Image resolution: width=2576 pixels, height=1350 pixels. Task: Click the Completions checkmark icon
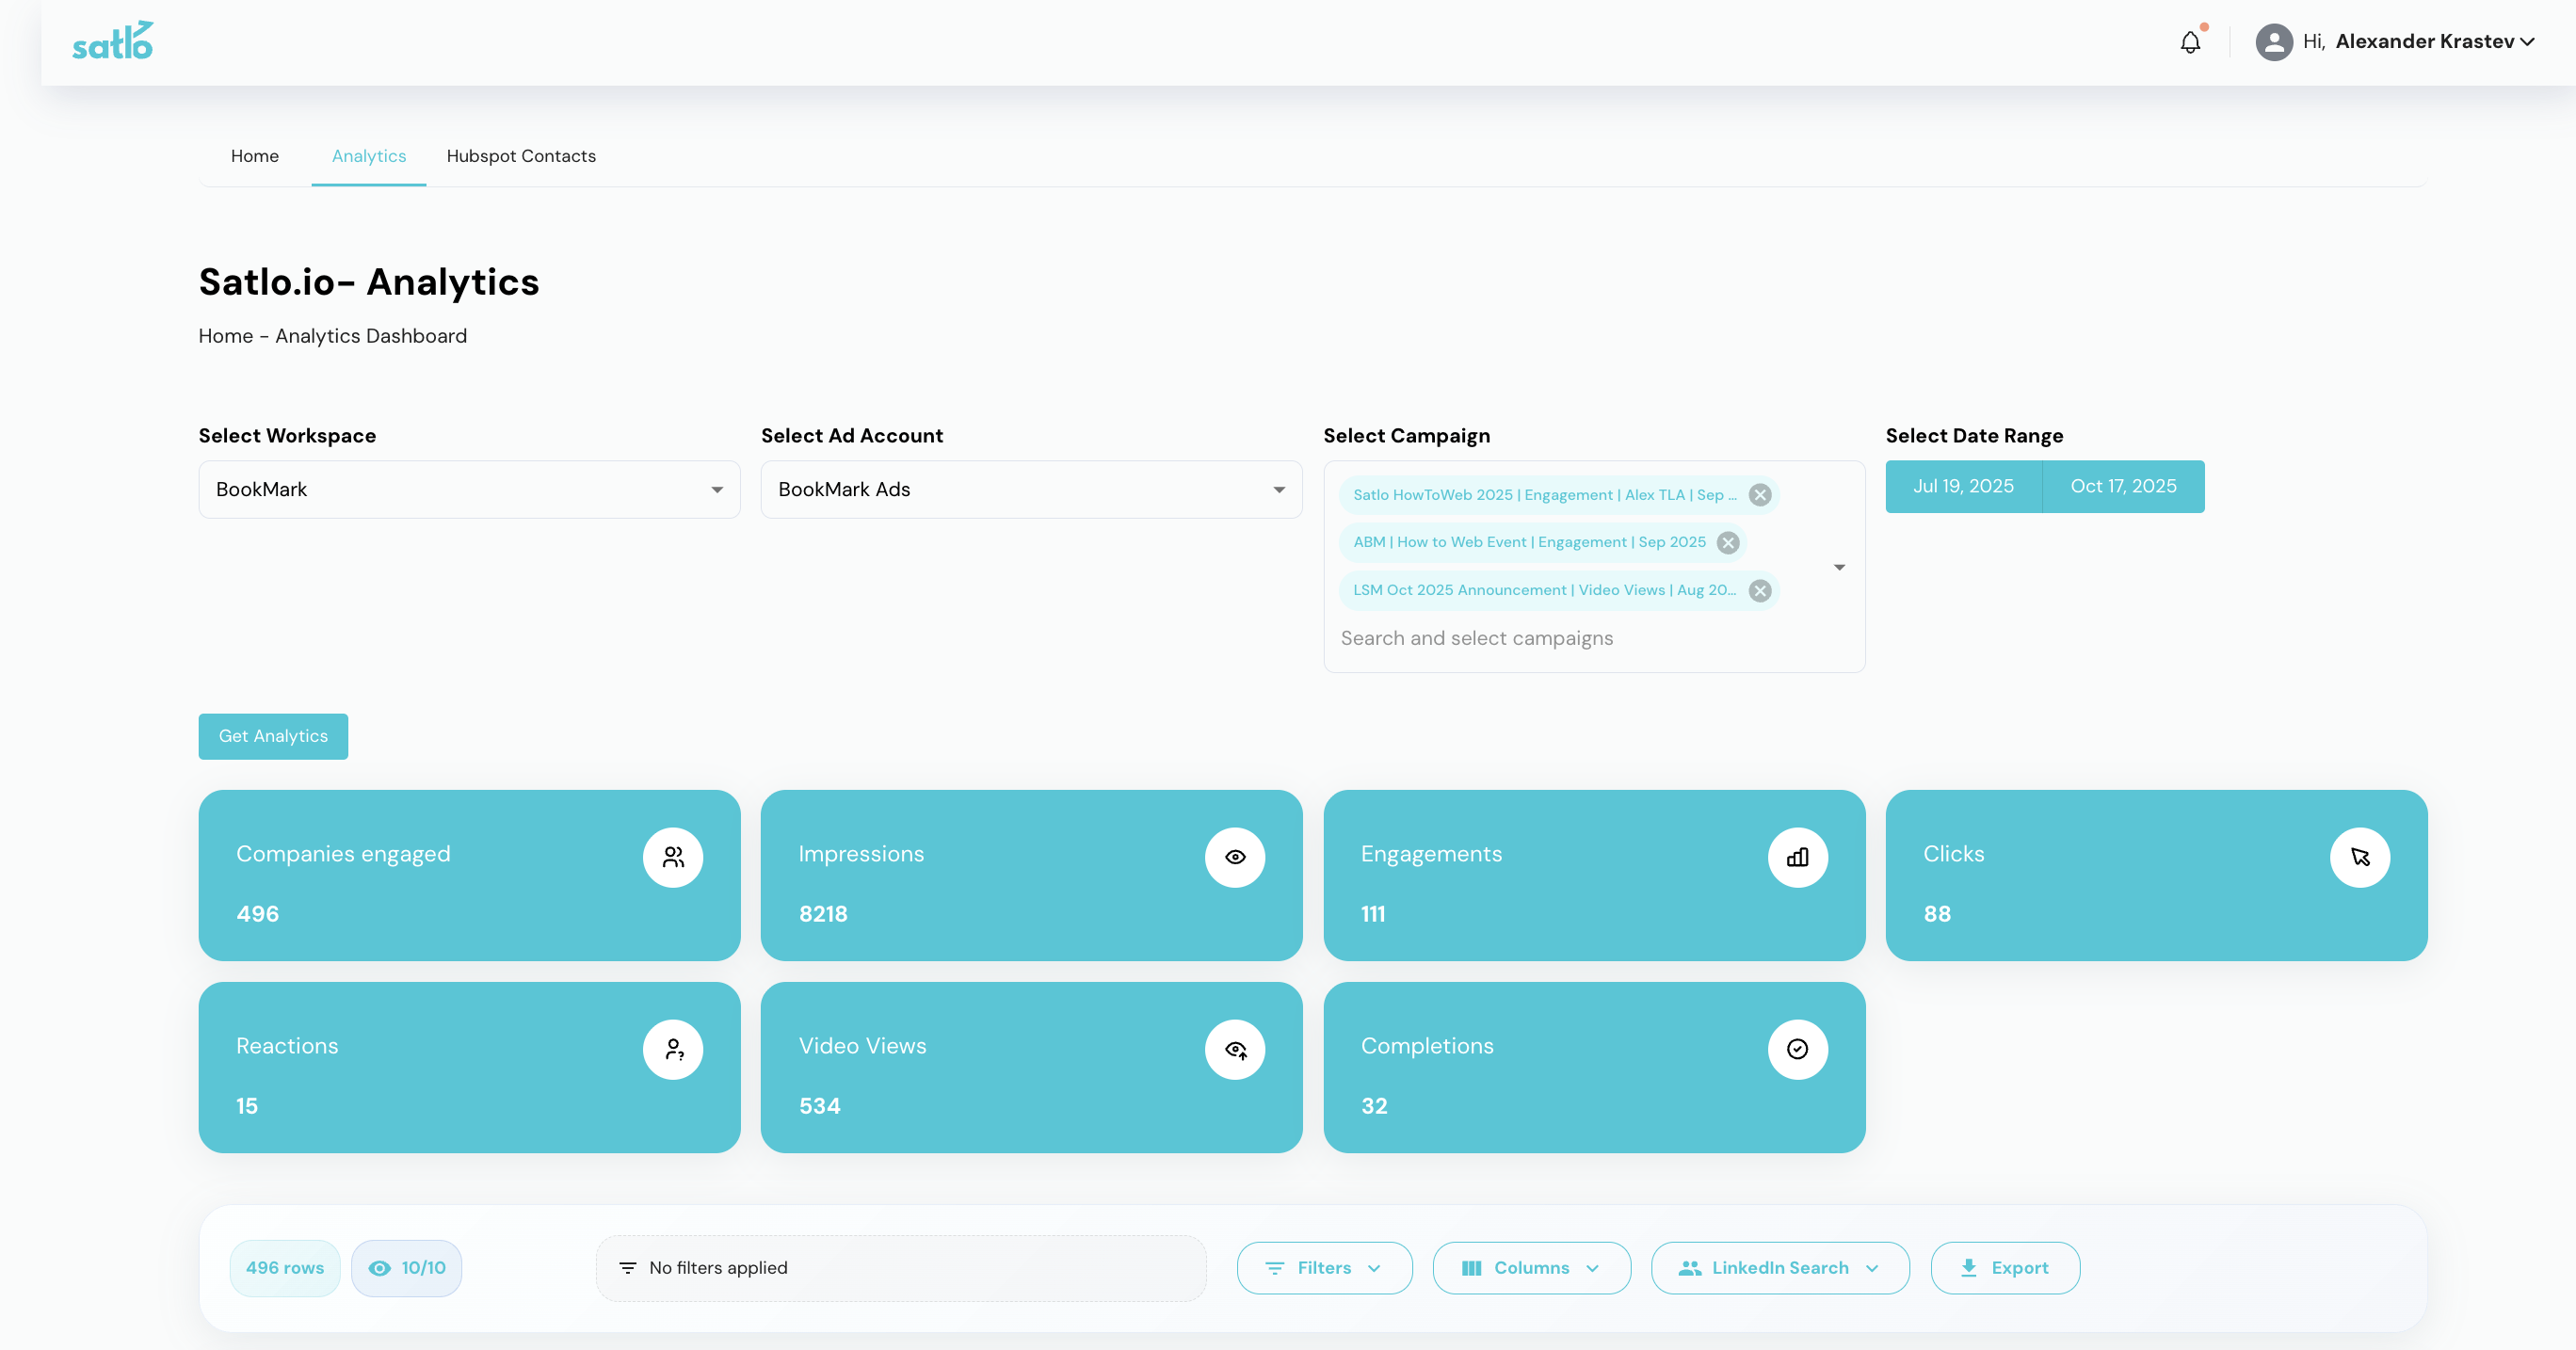click(1797, 1049)
